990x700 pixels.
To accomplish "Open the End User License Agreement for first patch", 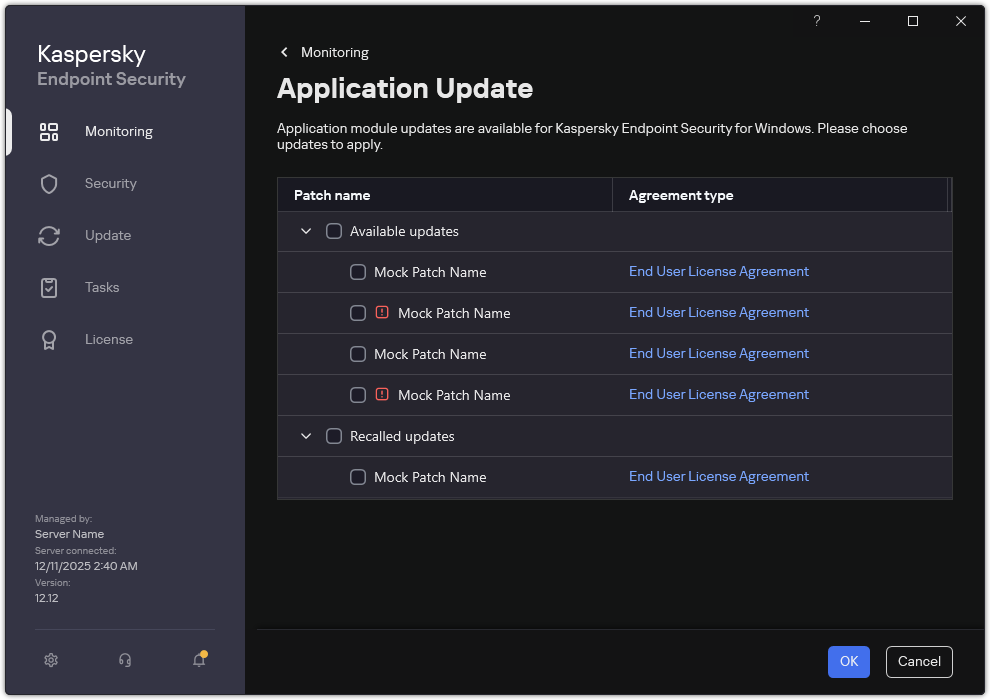I will (718, 271).
